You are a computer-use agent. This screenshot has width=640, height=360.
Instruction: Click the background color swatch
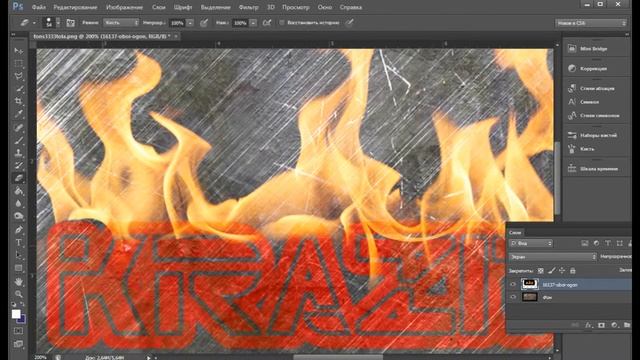click(22, 320)
